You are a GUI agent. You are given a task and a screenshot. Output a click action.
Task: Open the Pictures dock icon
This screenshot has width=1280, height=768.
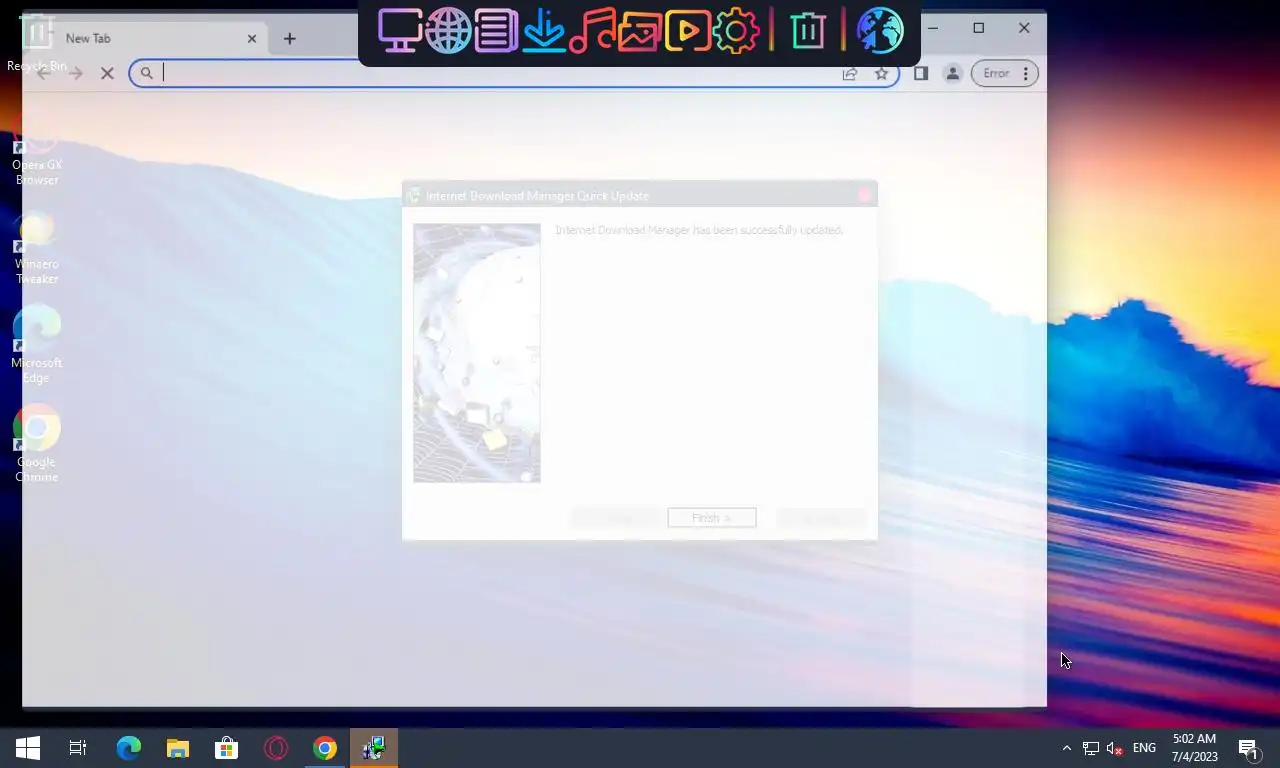click(x=639, y=30)
